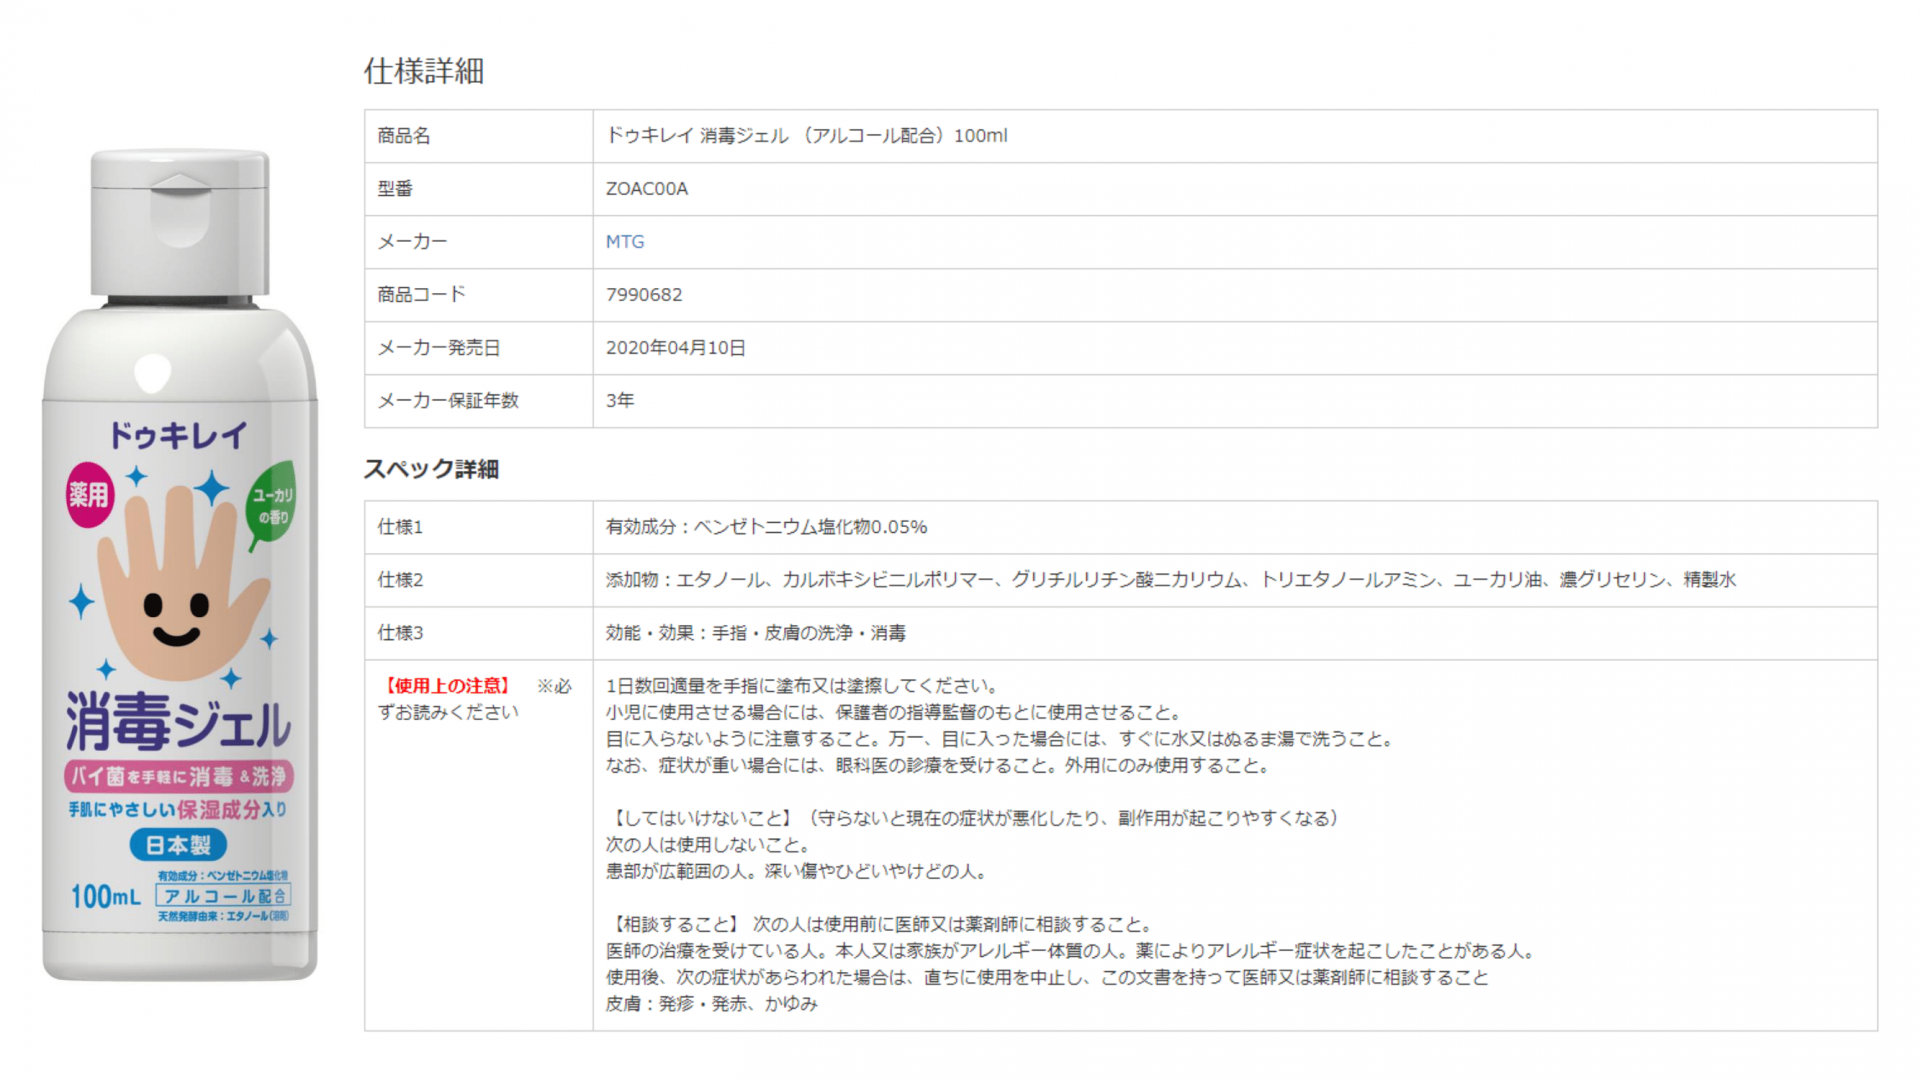Click the メーカー label cell
Screen dimensions: 1920x1080
[479, 242]
